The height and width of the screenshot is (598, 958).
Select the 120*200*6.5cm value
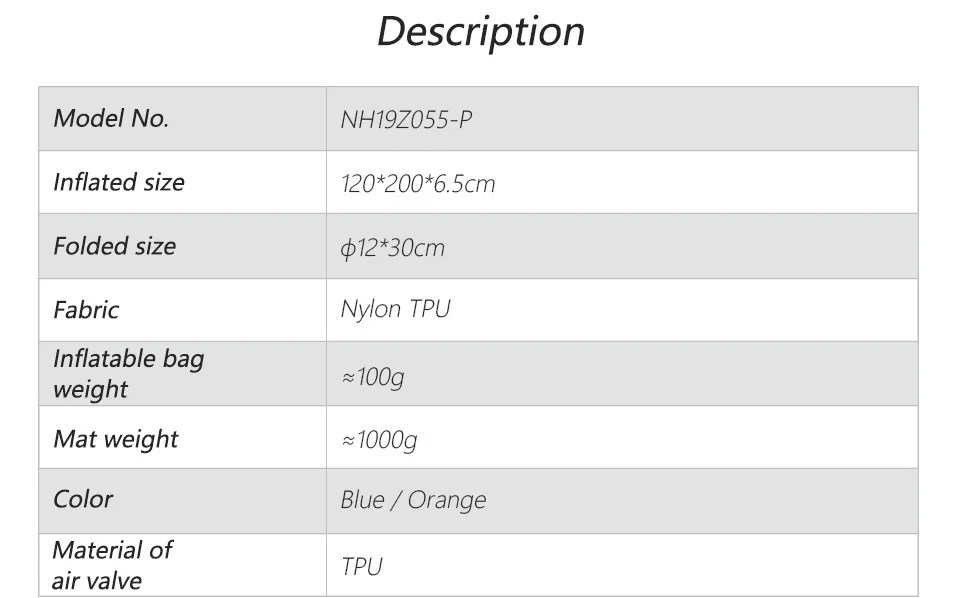[x=417, y=184]
